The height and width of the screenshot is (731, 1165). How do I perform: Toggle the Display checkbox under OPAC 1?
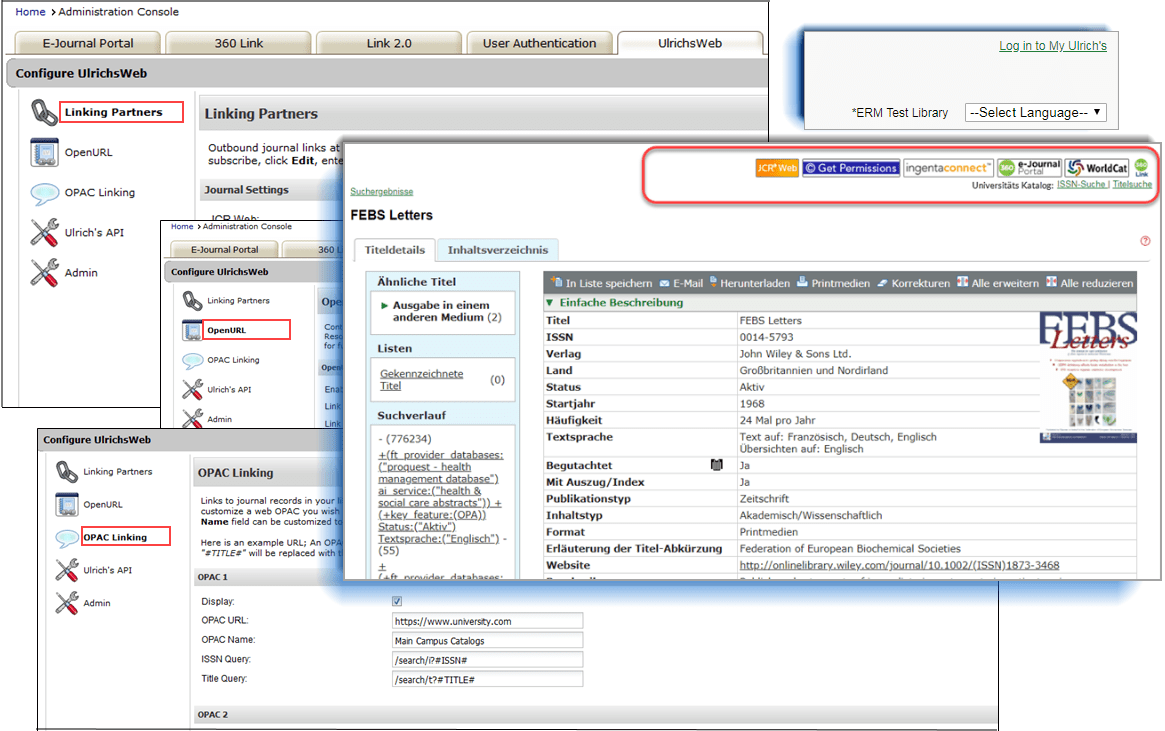coord(397,601)
